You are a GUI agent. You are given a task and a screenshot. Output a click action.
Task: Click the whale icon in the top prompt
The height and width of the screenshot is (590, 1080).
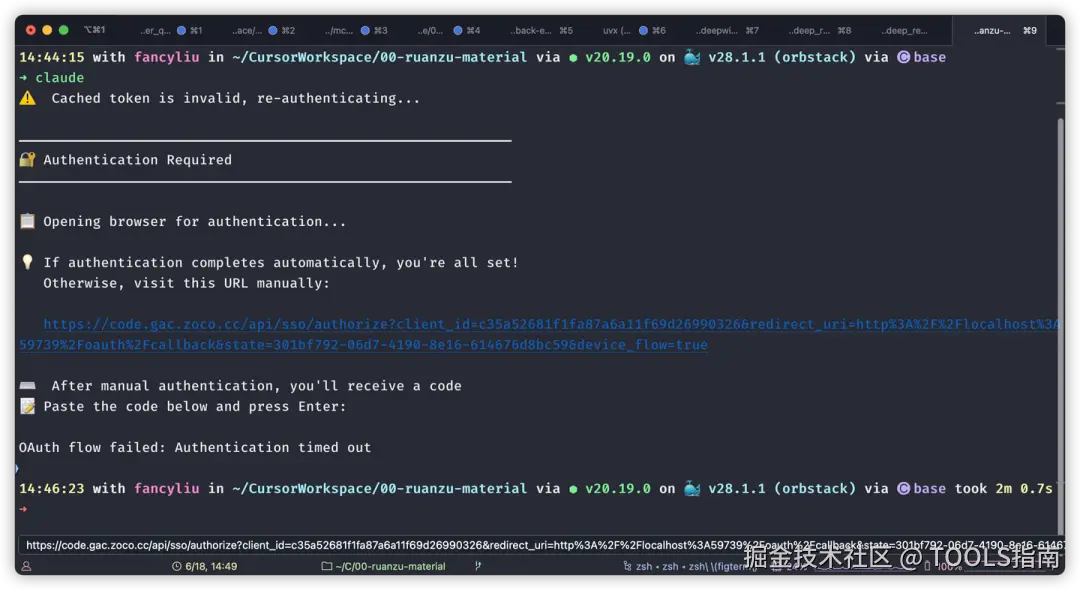pos(692,57)
